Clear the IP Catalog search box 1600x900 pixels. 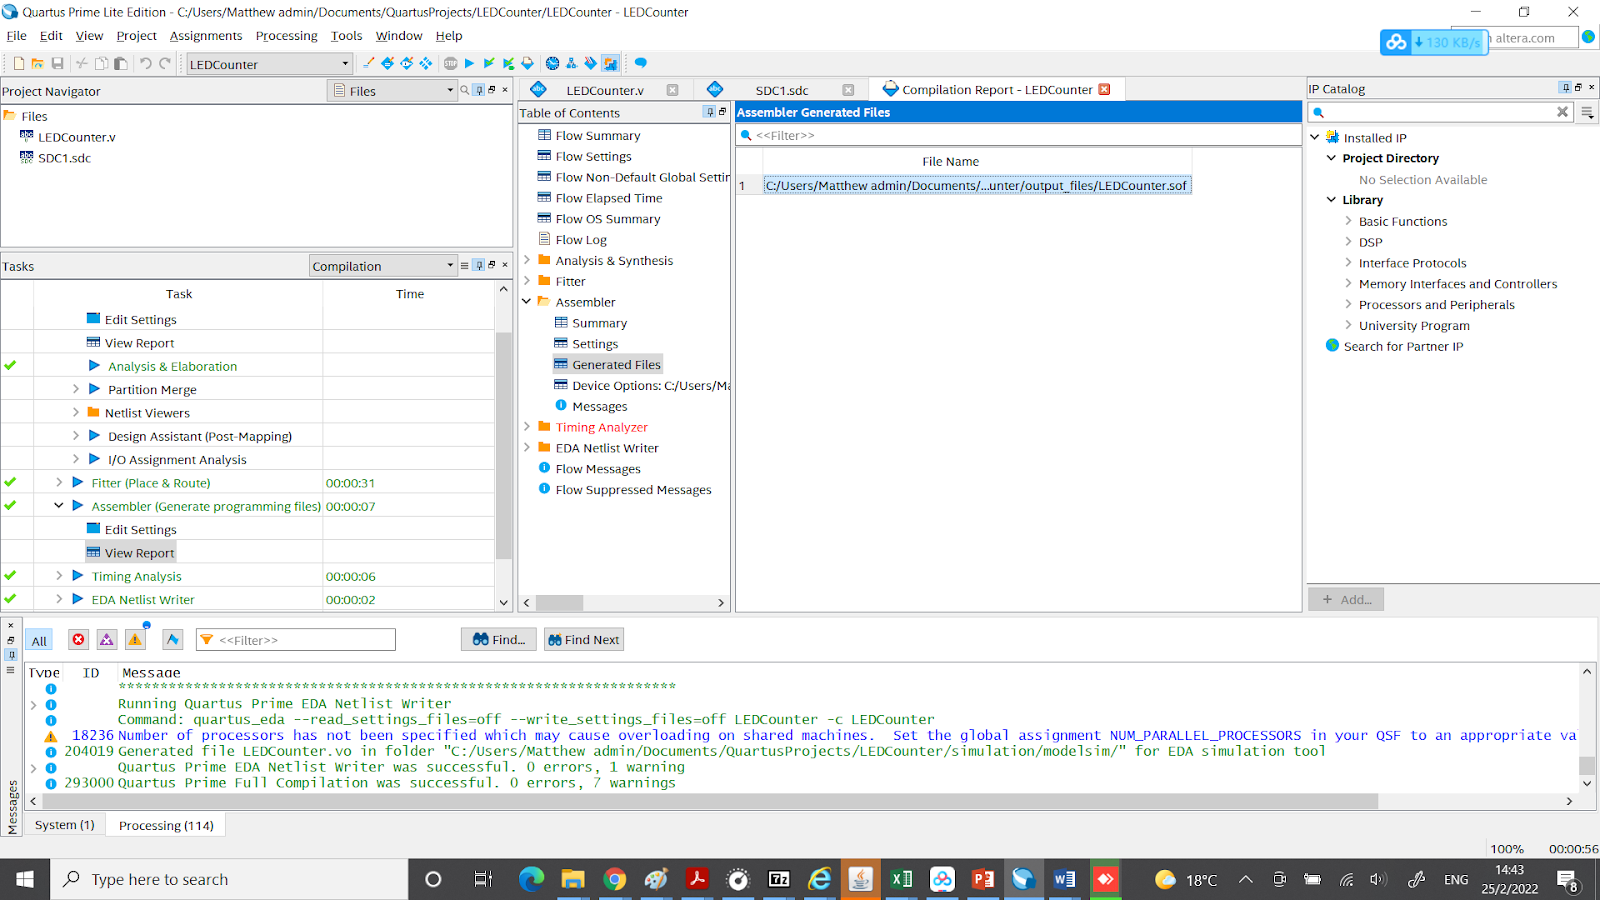point(1562,112)
